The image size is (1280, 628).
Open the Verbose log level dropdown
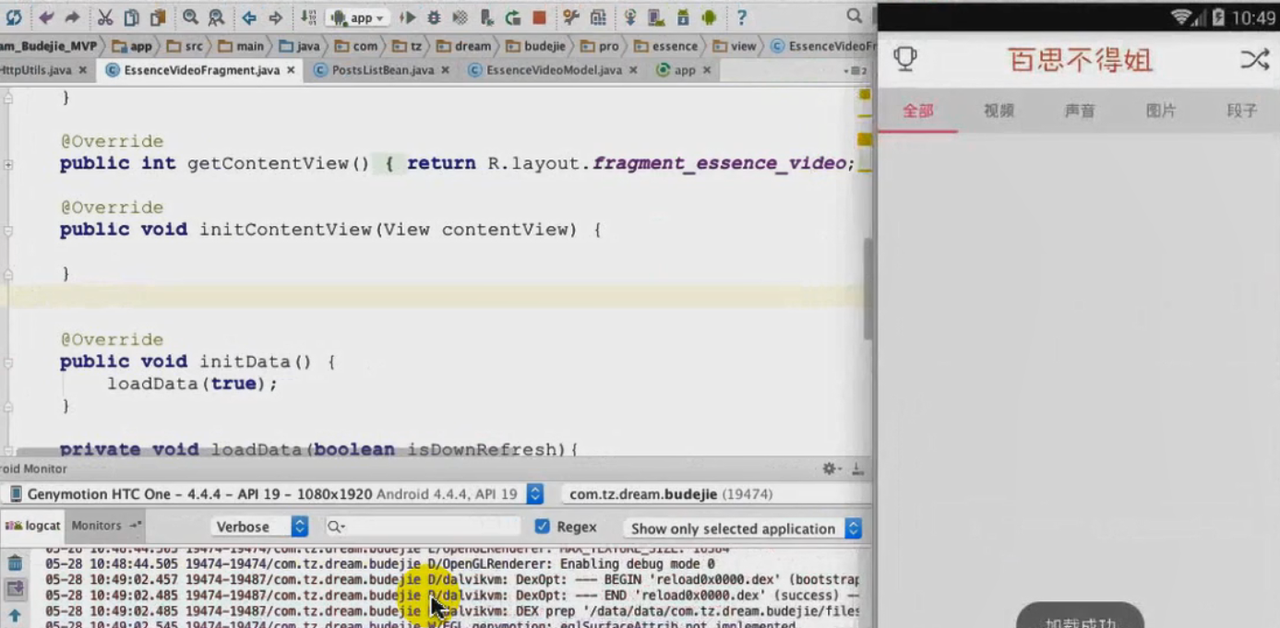[x=260, y=527]
